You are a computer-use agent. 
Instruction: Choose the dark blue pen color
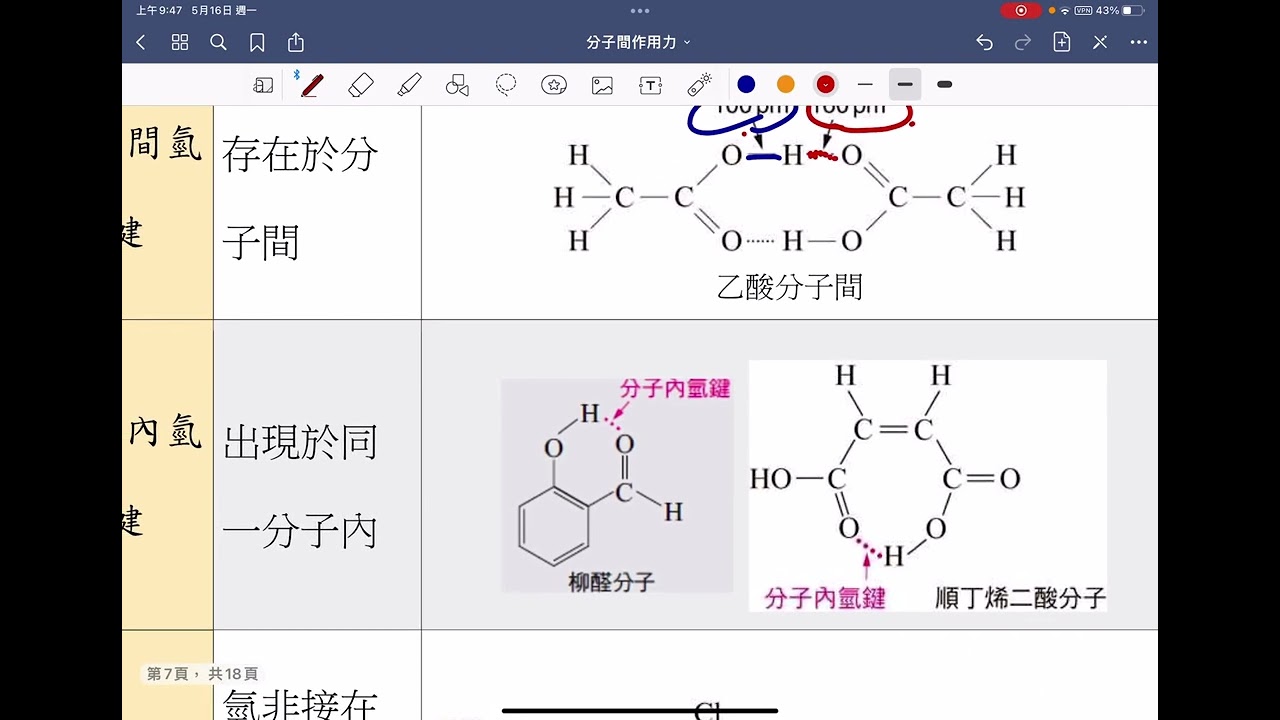click(746, 84)
